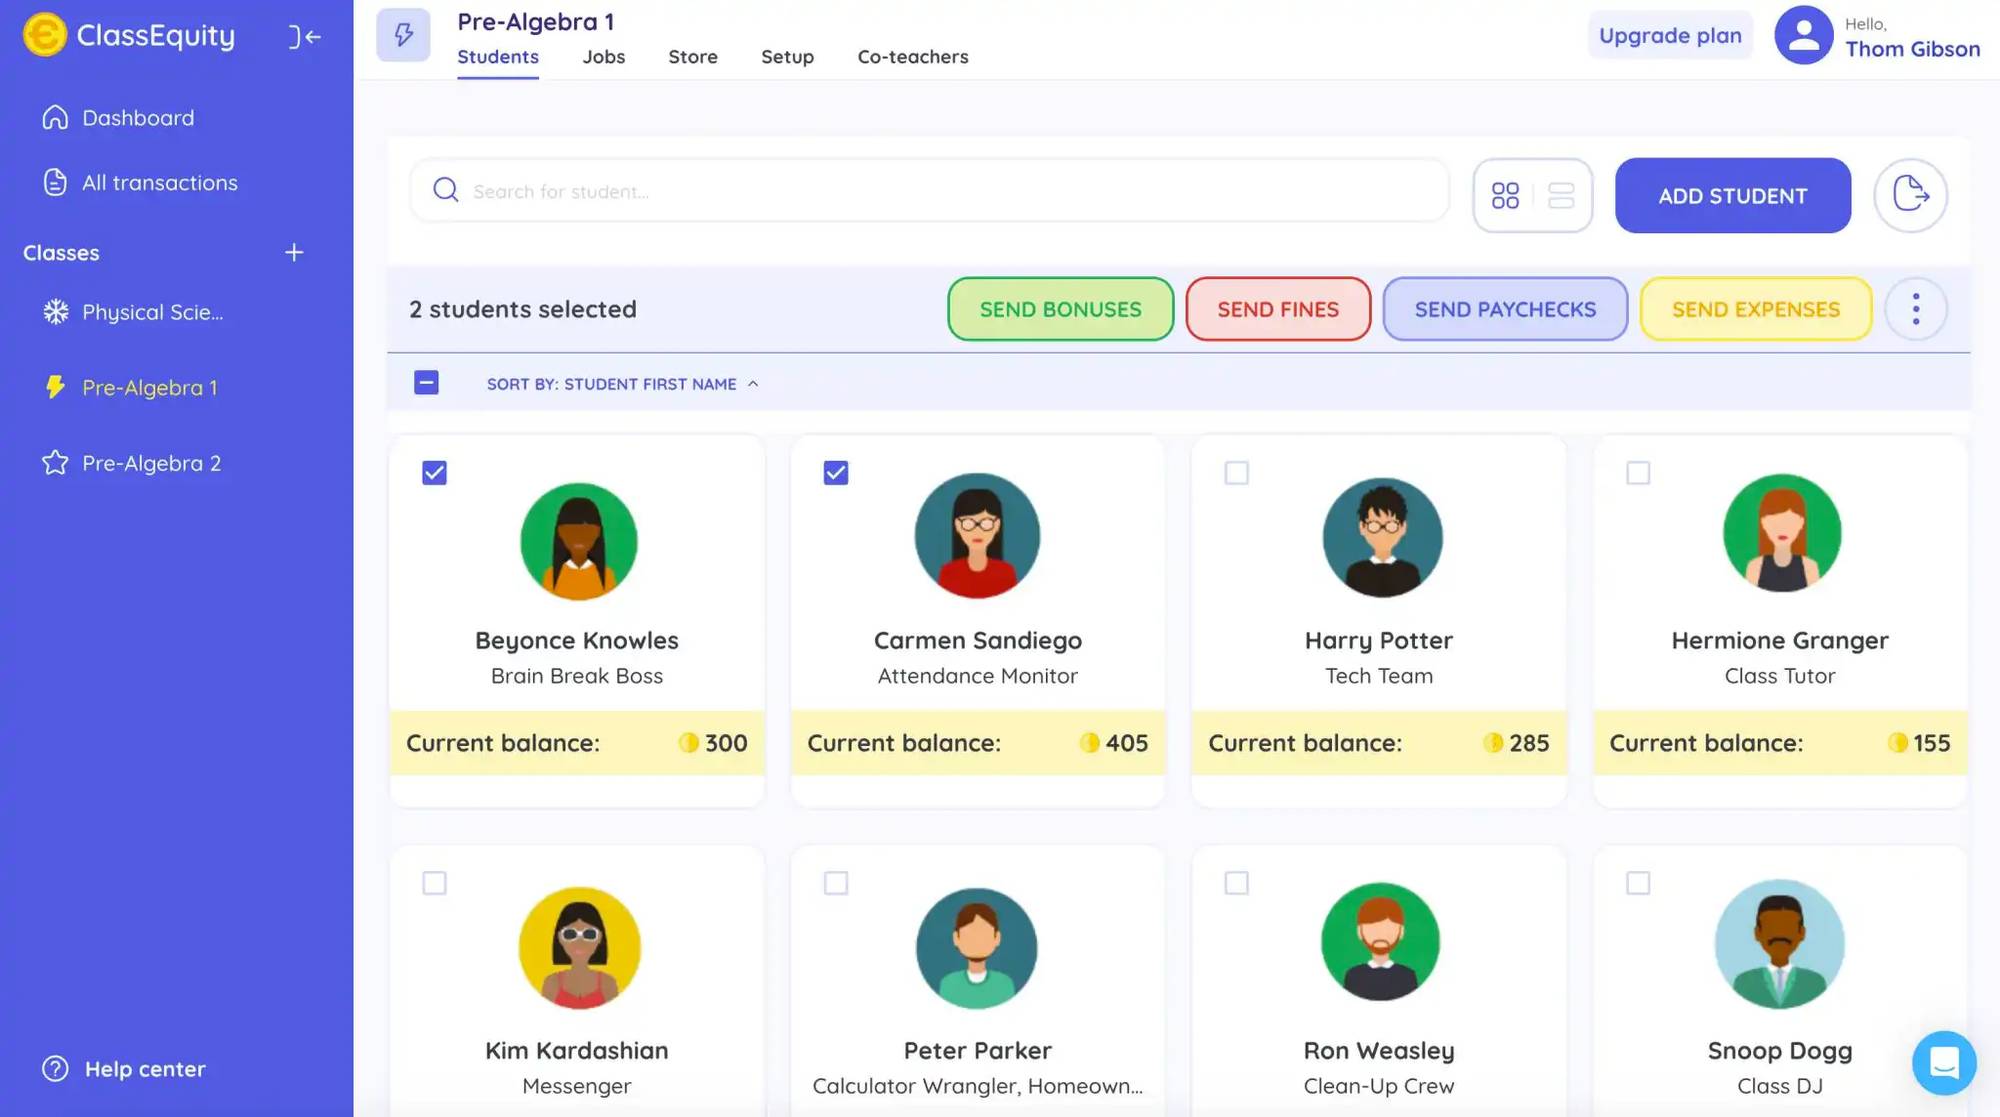2000x1117 pixels.
Task: Click the Help center question mark icon
Action: (x=55, y=1069)
